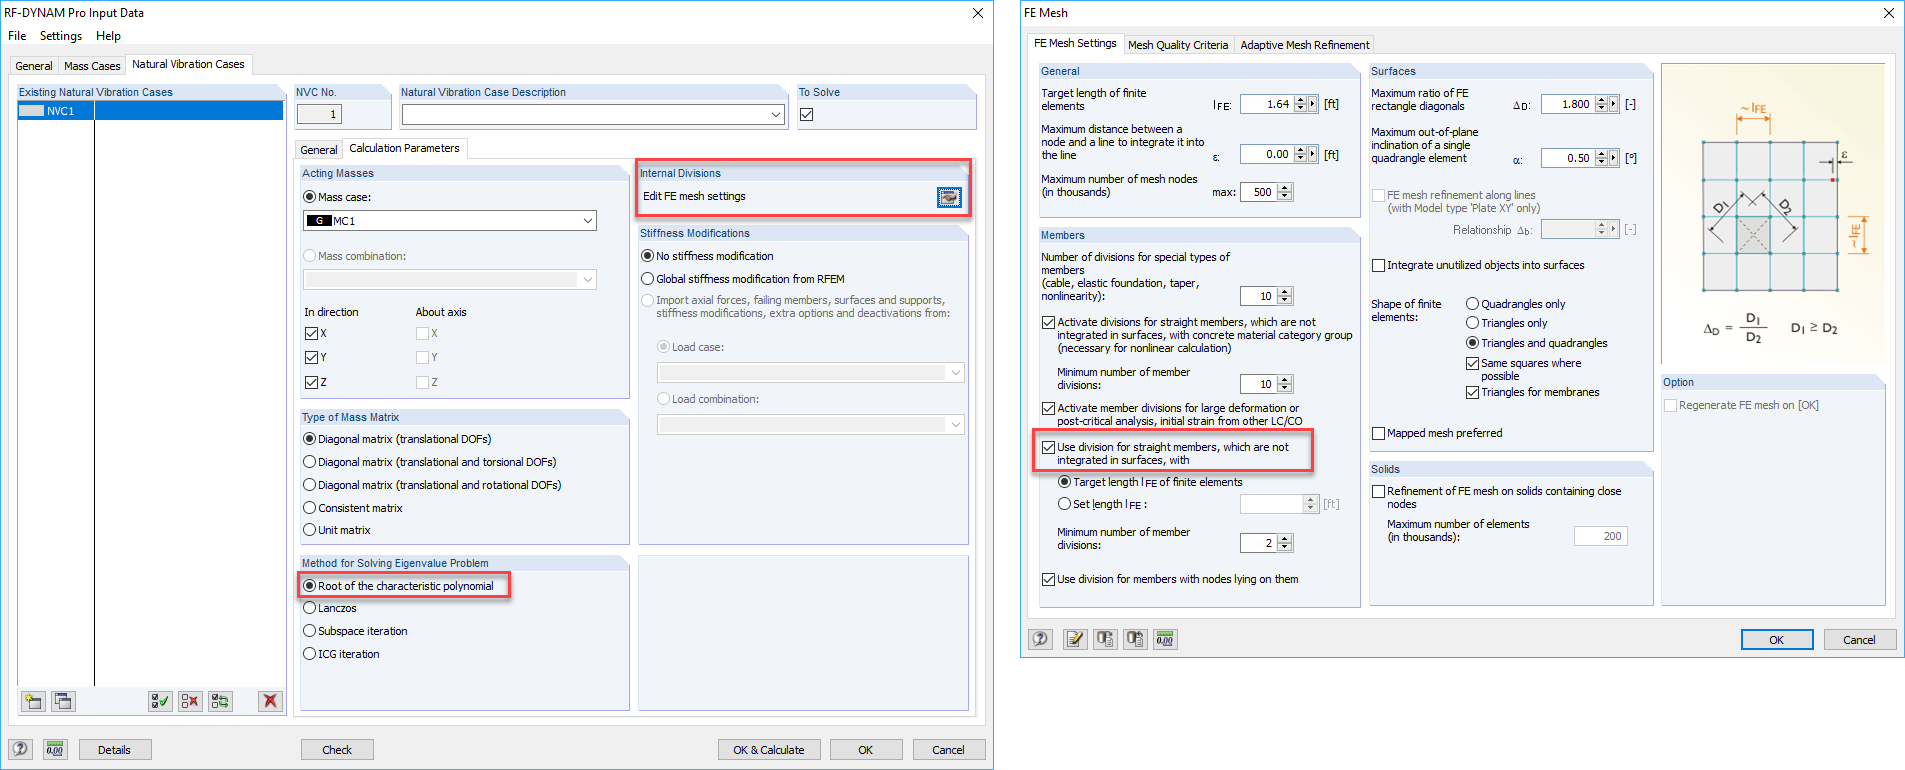
Task: Increase maximum number of mesh nodes
Action: pyautogui.click(x=1285, y=188)
